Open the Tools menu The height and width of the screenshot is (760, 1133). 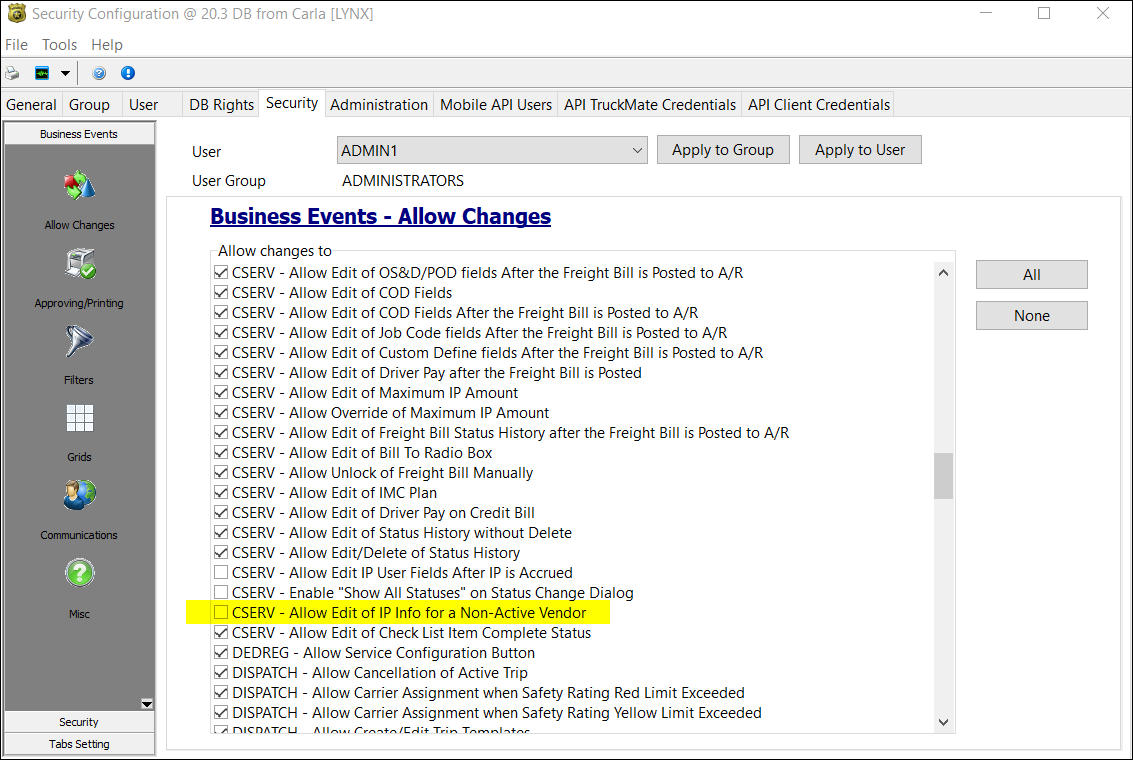click(59, 45)
